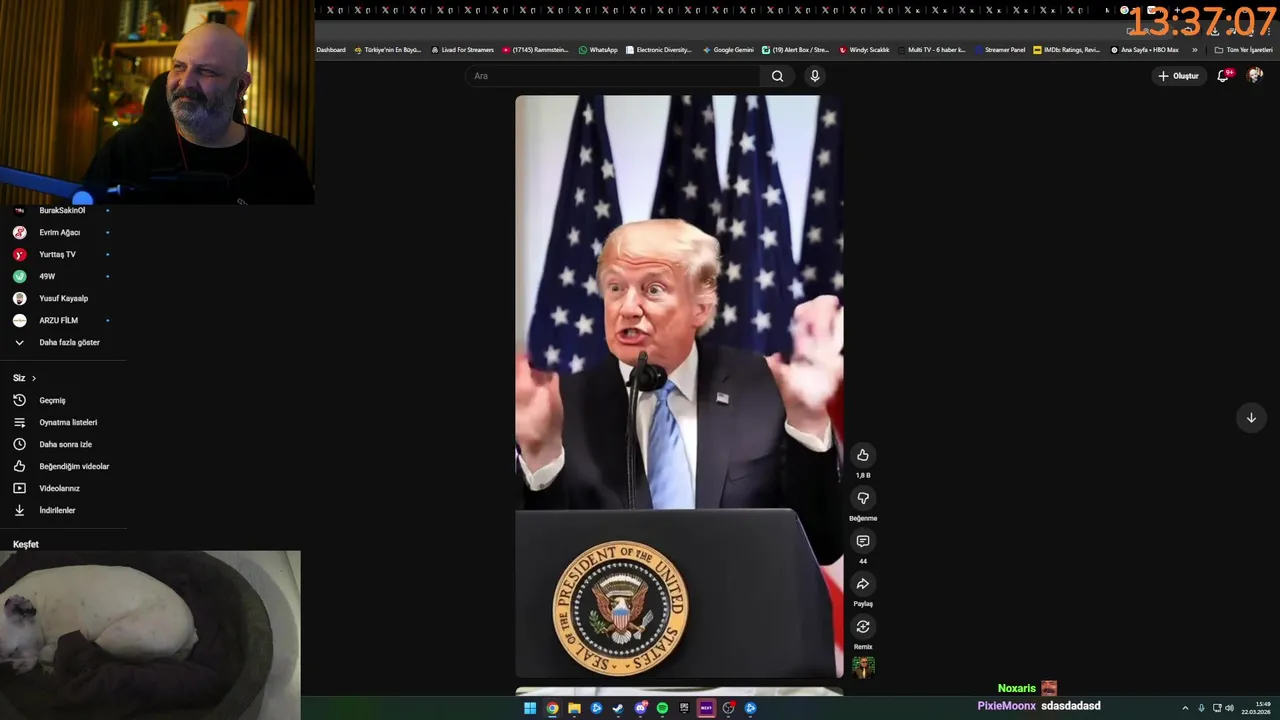Open the Siz section chevron
The image size is (1280, 720).
pos(33,378)
